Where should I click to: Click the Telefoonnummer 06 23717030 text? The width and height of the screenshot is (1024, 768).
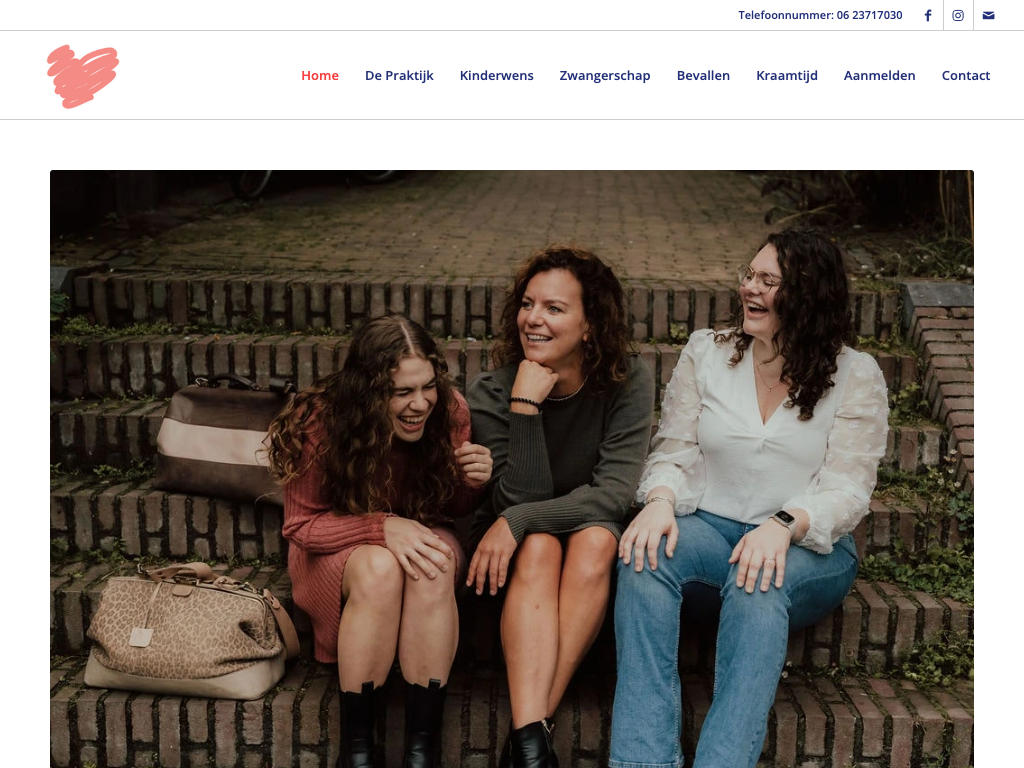[820, 15]
